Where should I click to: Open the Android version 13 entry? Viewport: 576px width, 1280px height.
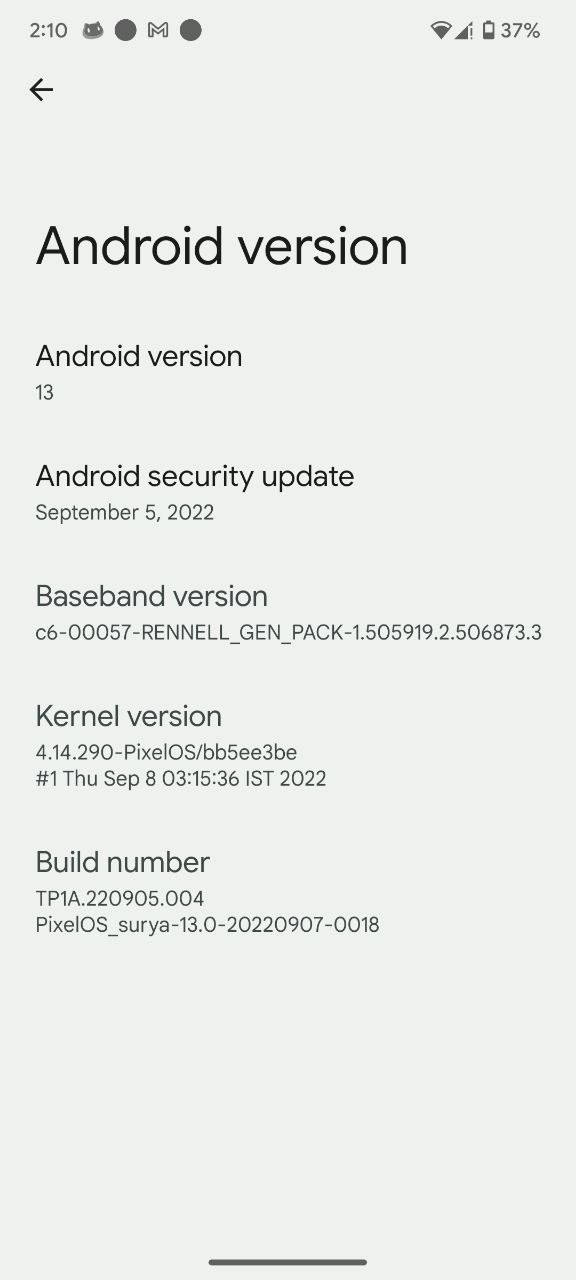(288, 372)
